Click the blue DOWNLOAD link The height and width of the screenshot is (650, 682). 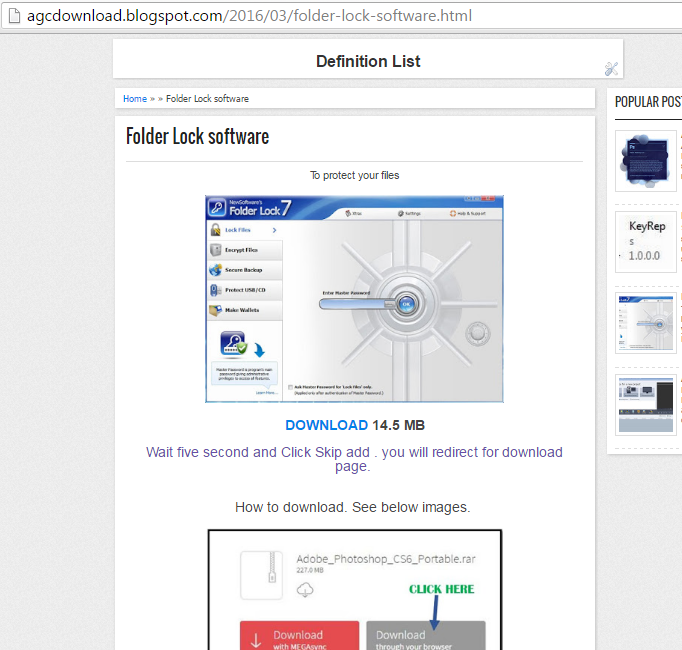point(327,425)
